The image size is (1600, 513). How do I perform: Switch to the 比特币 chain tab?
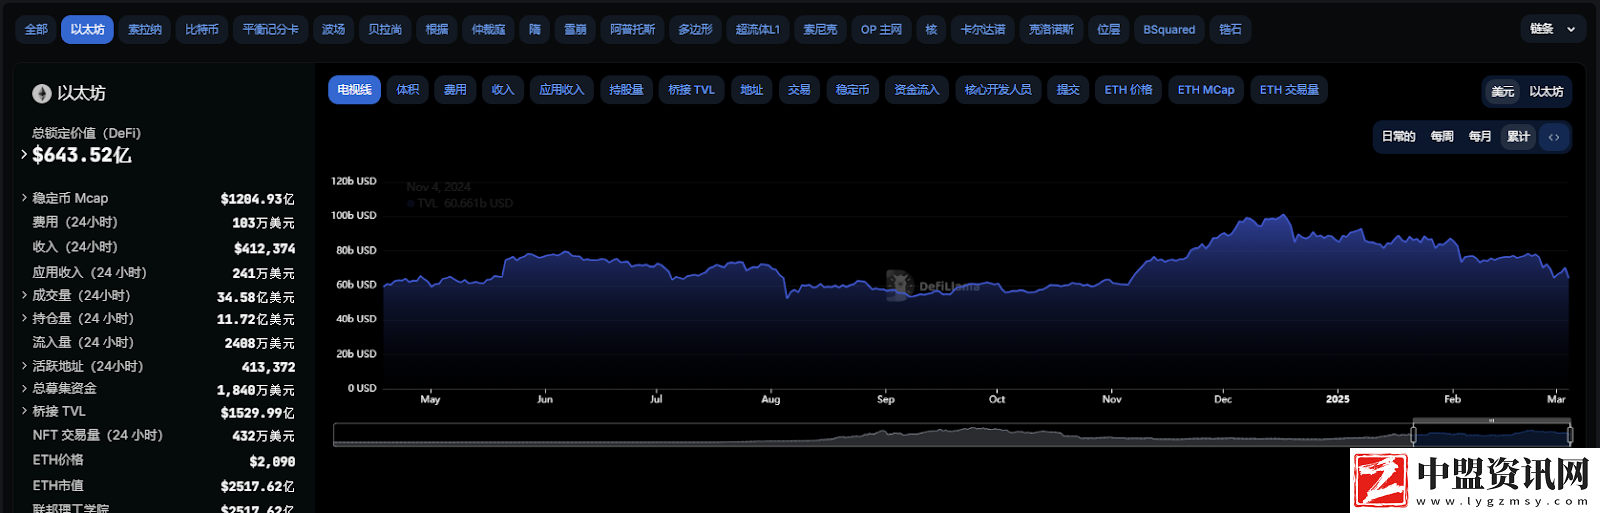click(201, 30)
